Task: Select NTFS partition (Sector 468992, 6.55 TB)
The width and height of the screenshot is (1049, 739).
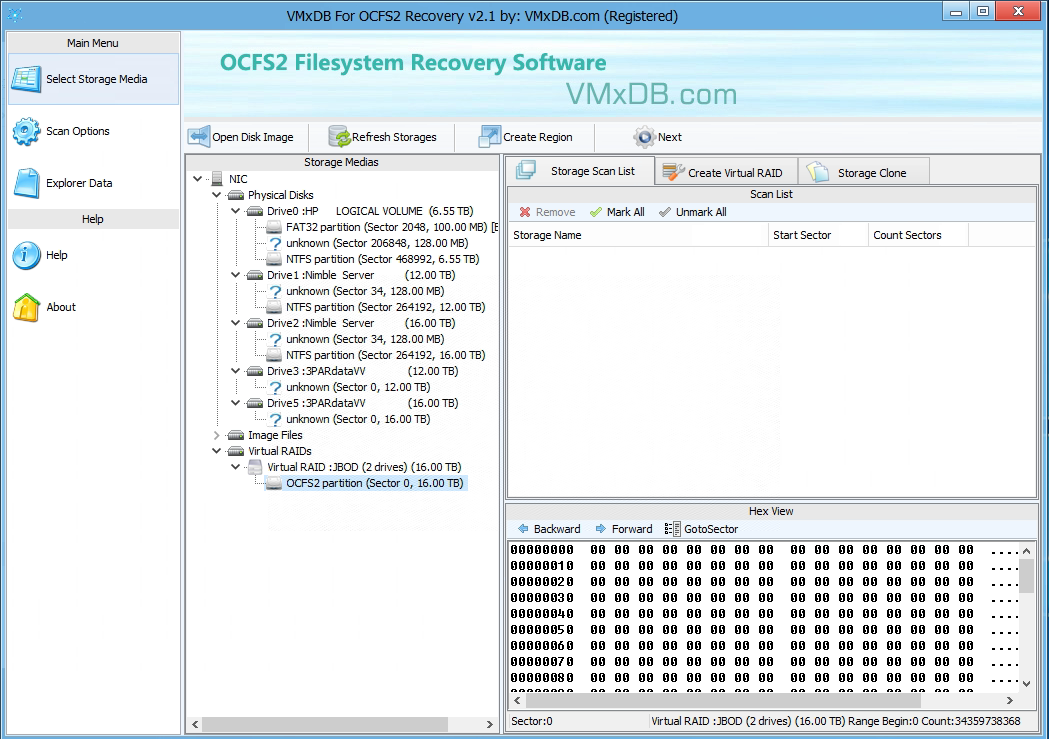Action: pyautogui.click(x=383, y=259)
